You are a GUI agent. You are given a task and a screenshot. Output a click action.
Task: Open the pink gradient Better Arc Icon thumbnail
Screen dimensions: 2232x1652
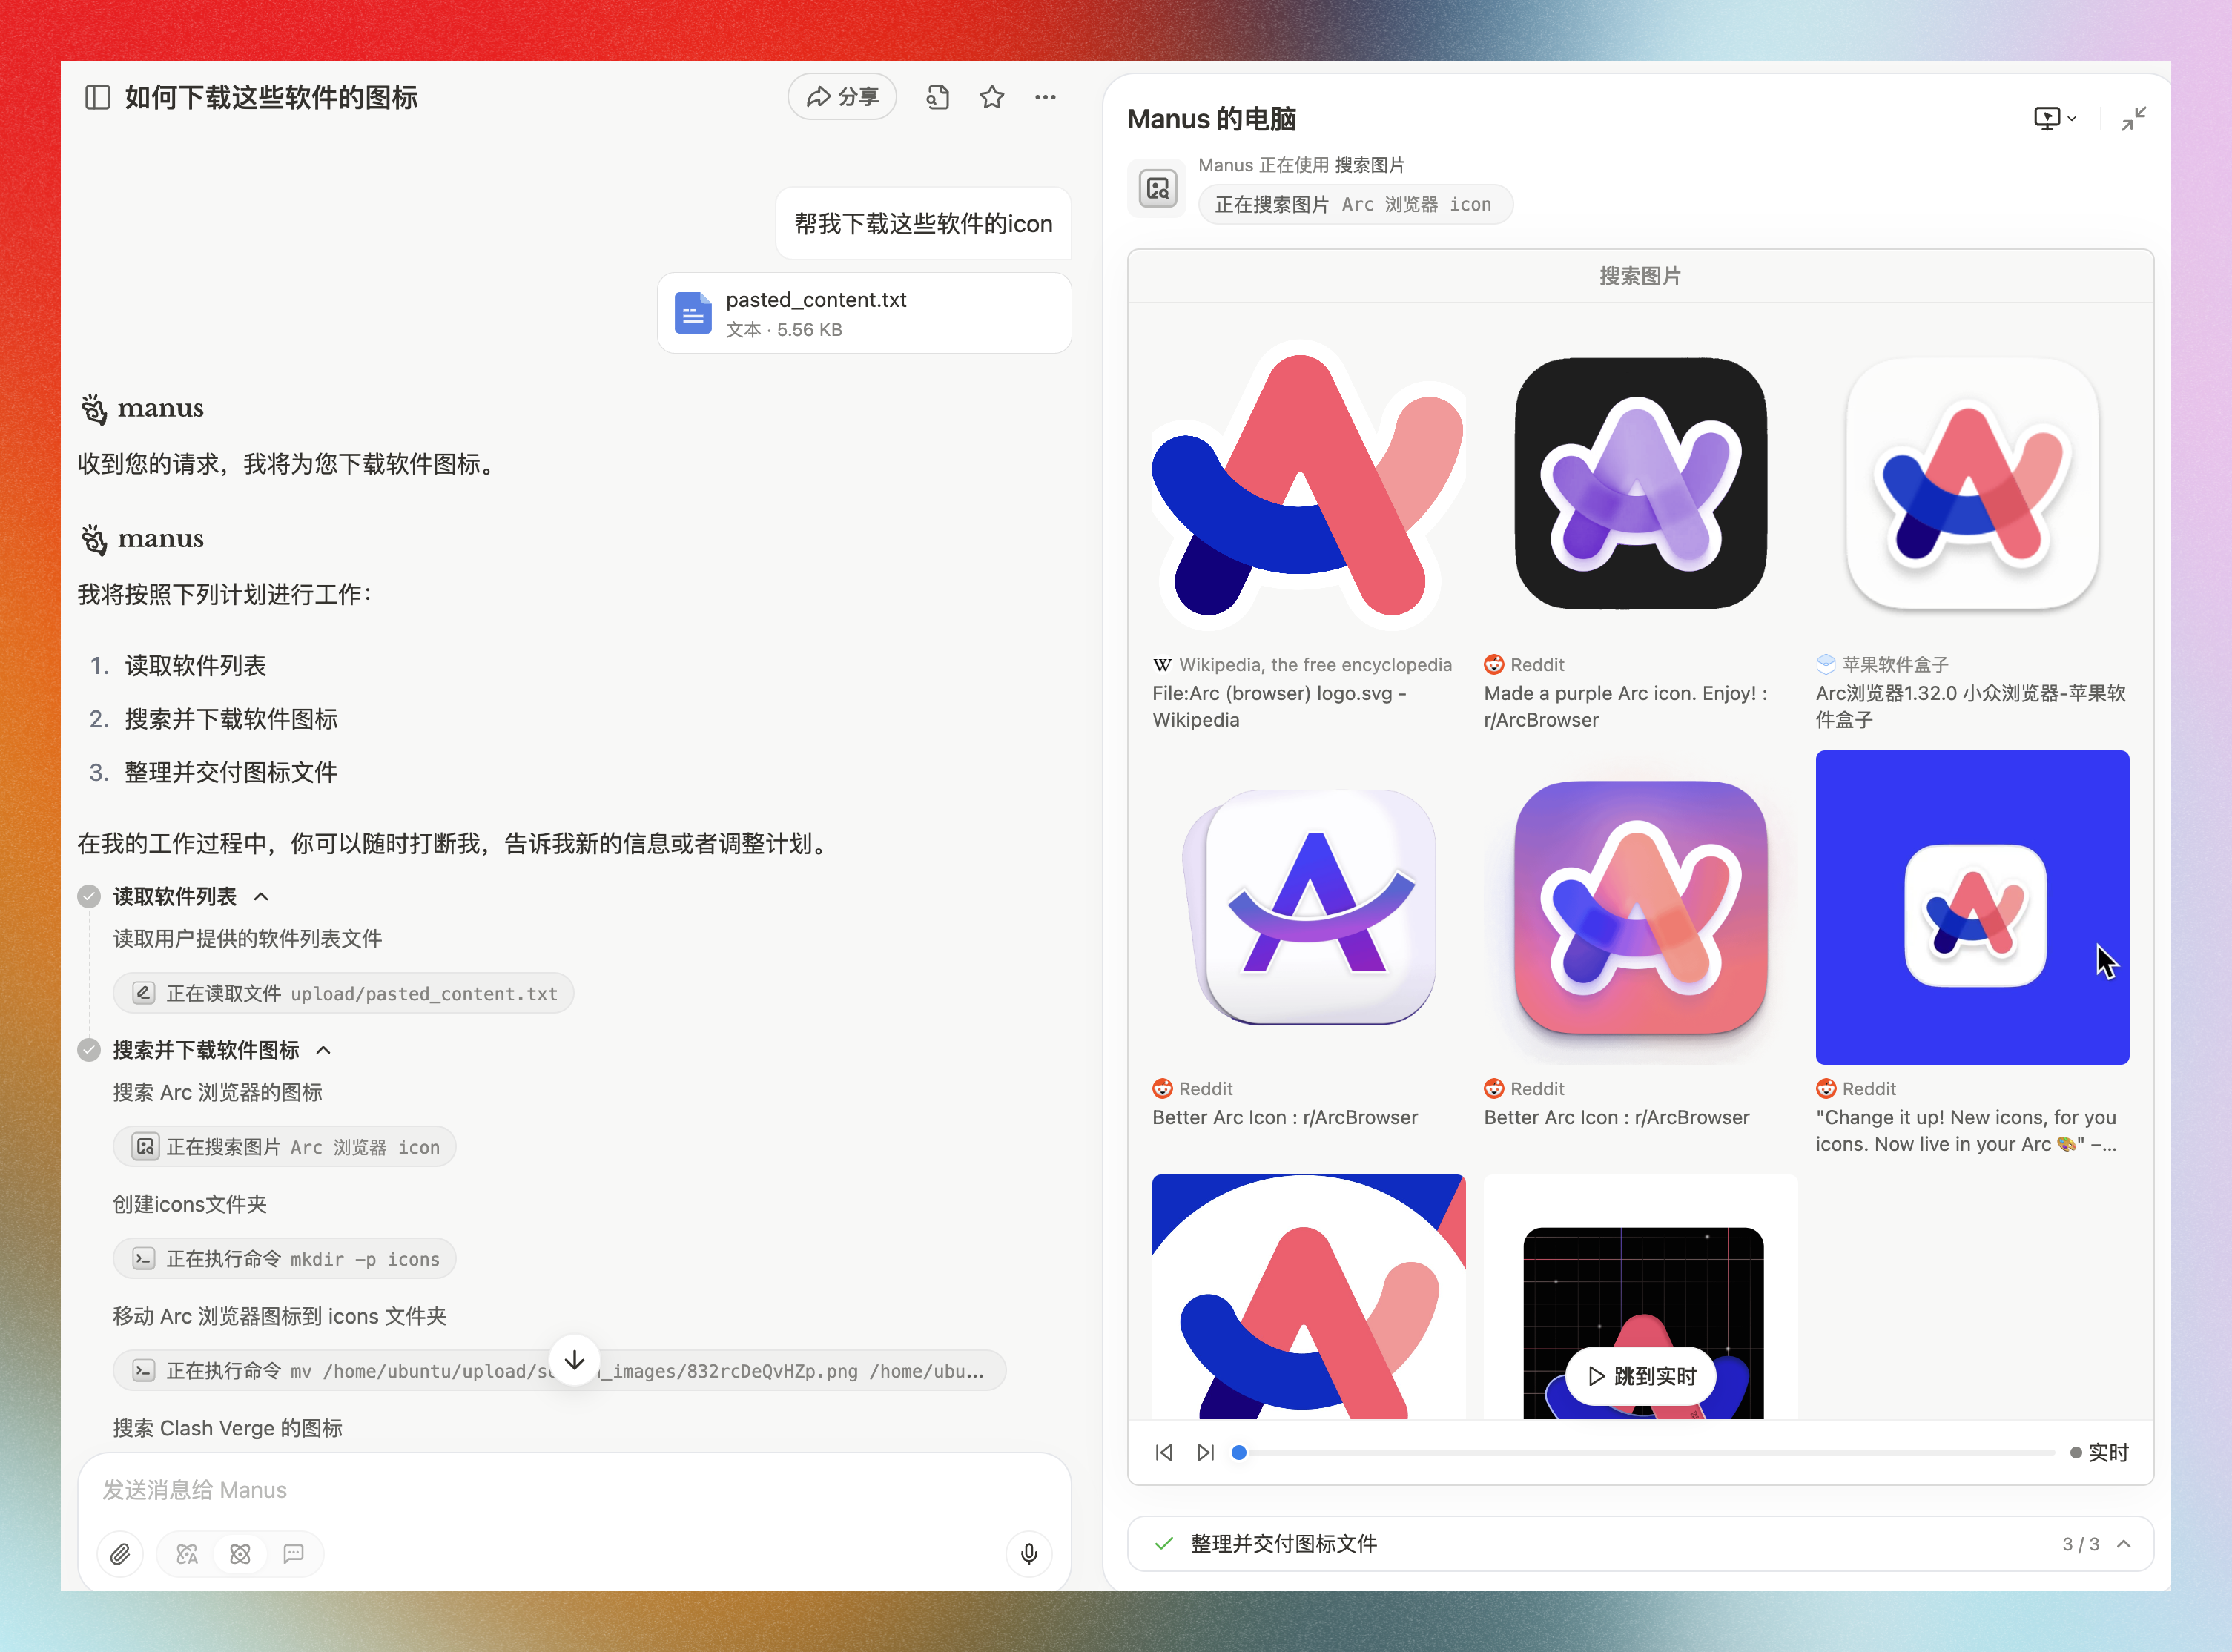click(1640, 907)
